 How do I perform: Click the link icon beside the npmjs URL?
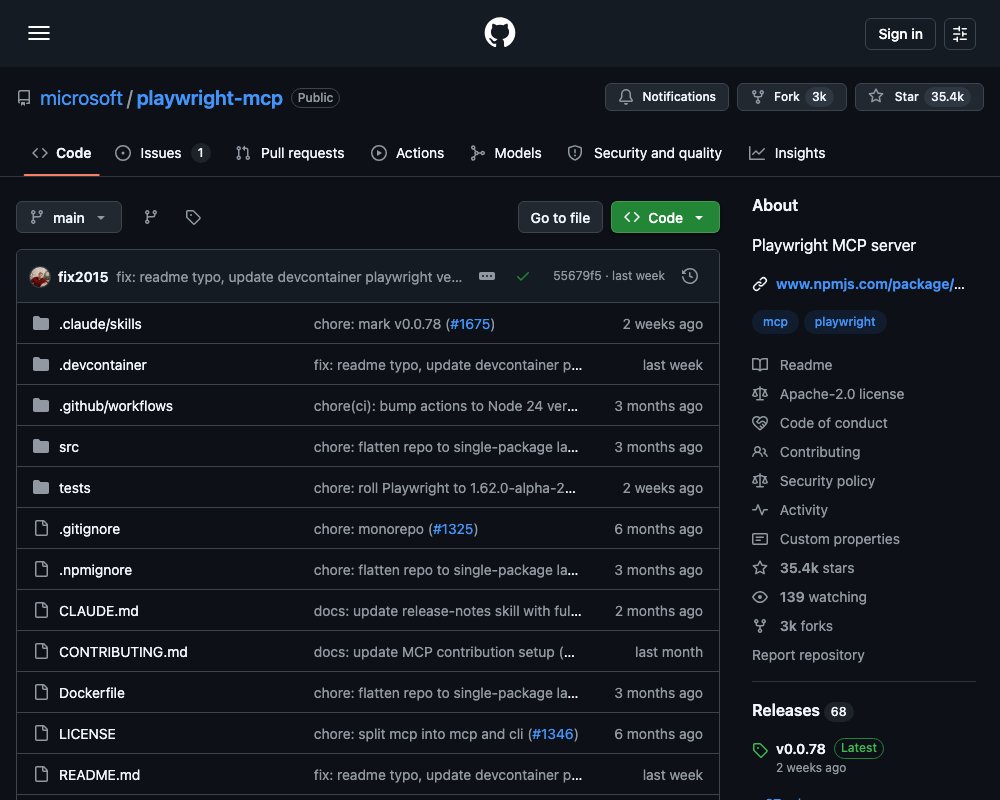pos(760,284)
